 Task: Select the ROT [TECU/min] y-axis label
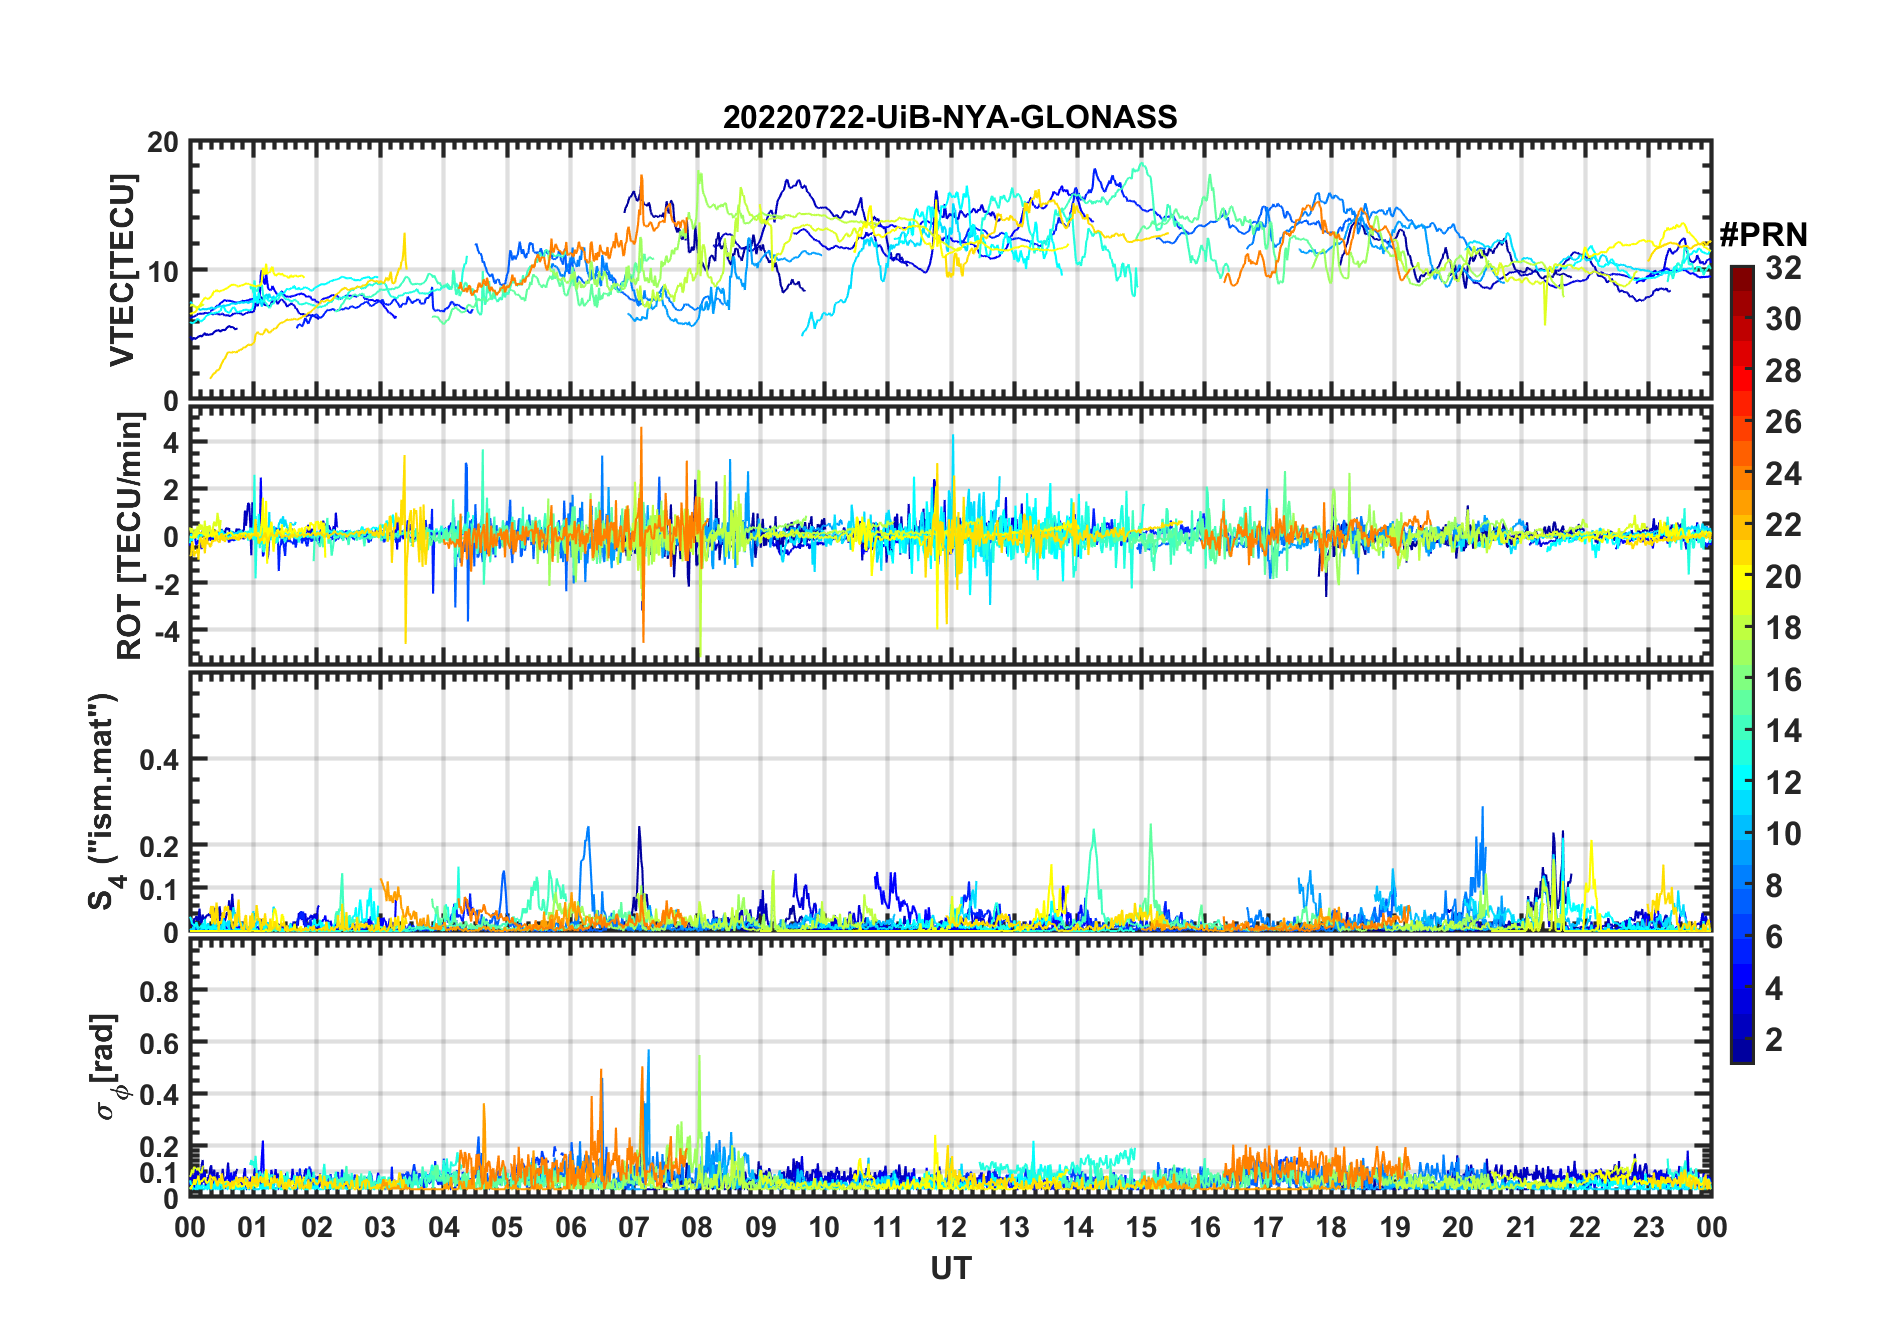click(x=129, y=536)
